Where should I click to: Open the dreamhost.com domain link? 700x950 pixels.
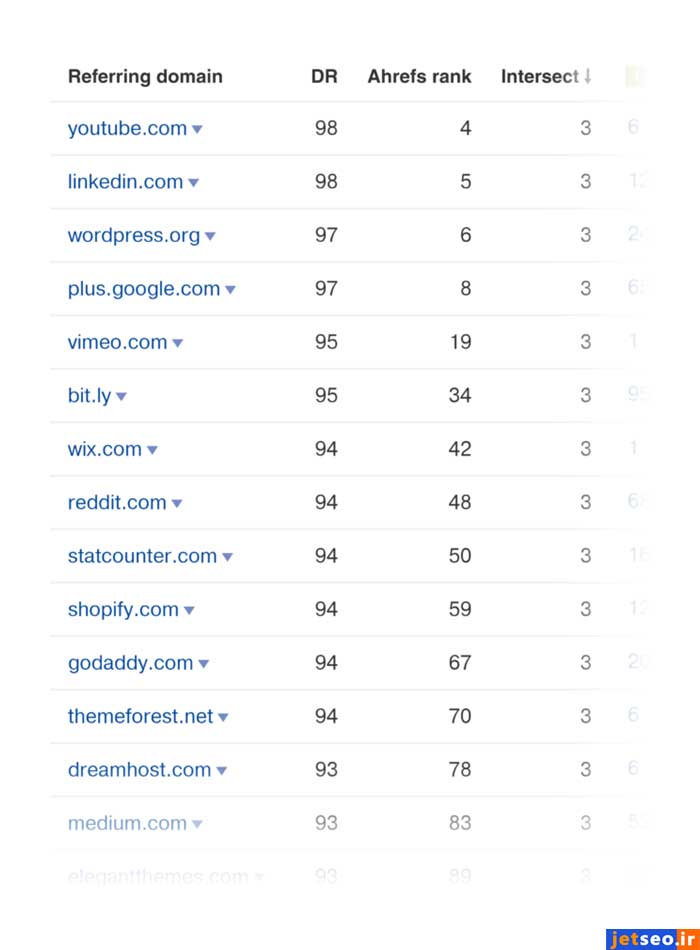tap(139, 770)
